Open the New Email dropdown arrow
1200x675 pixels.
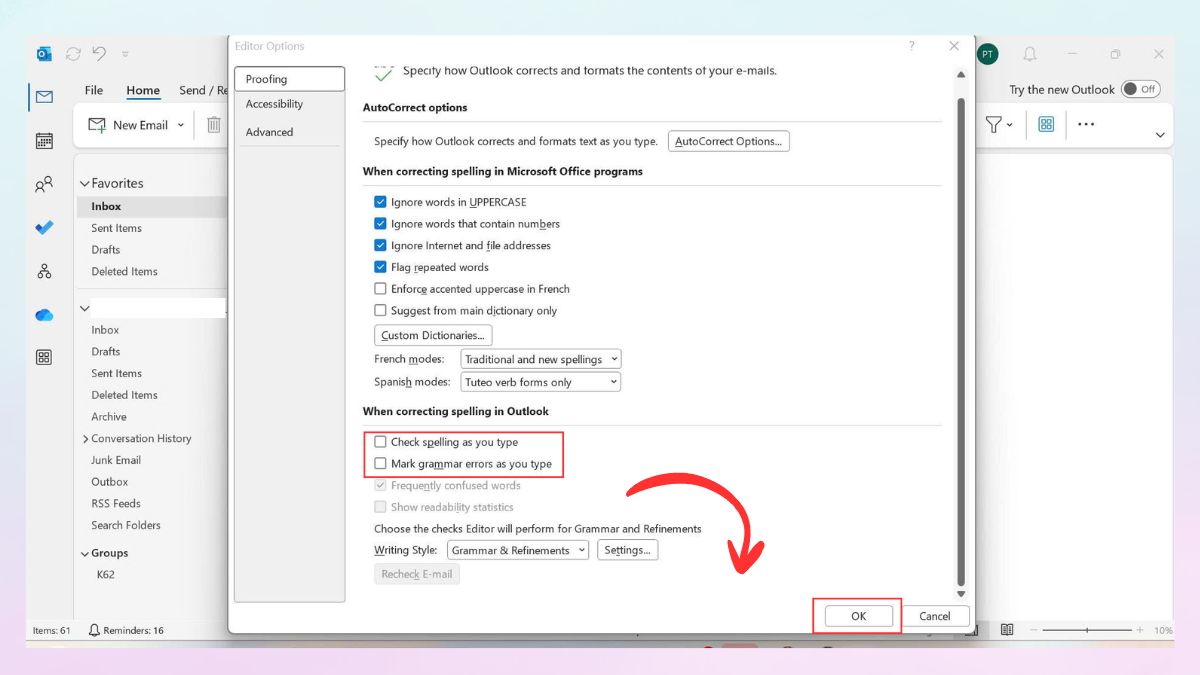tap(181, 125)
